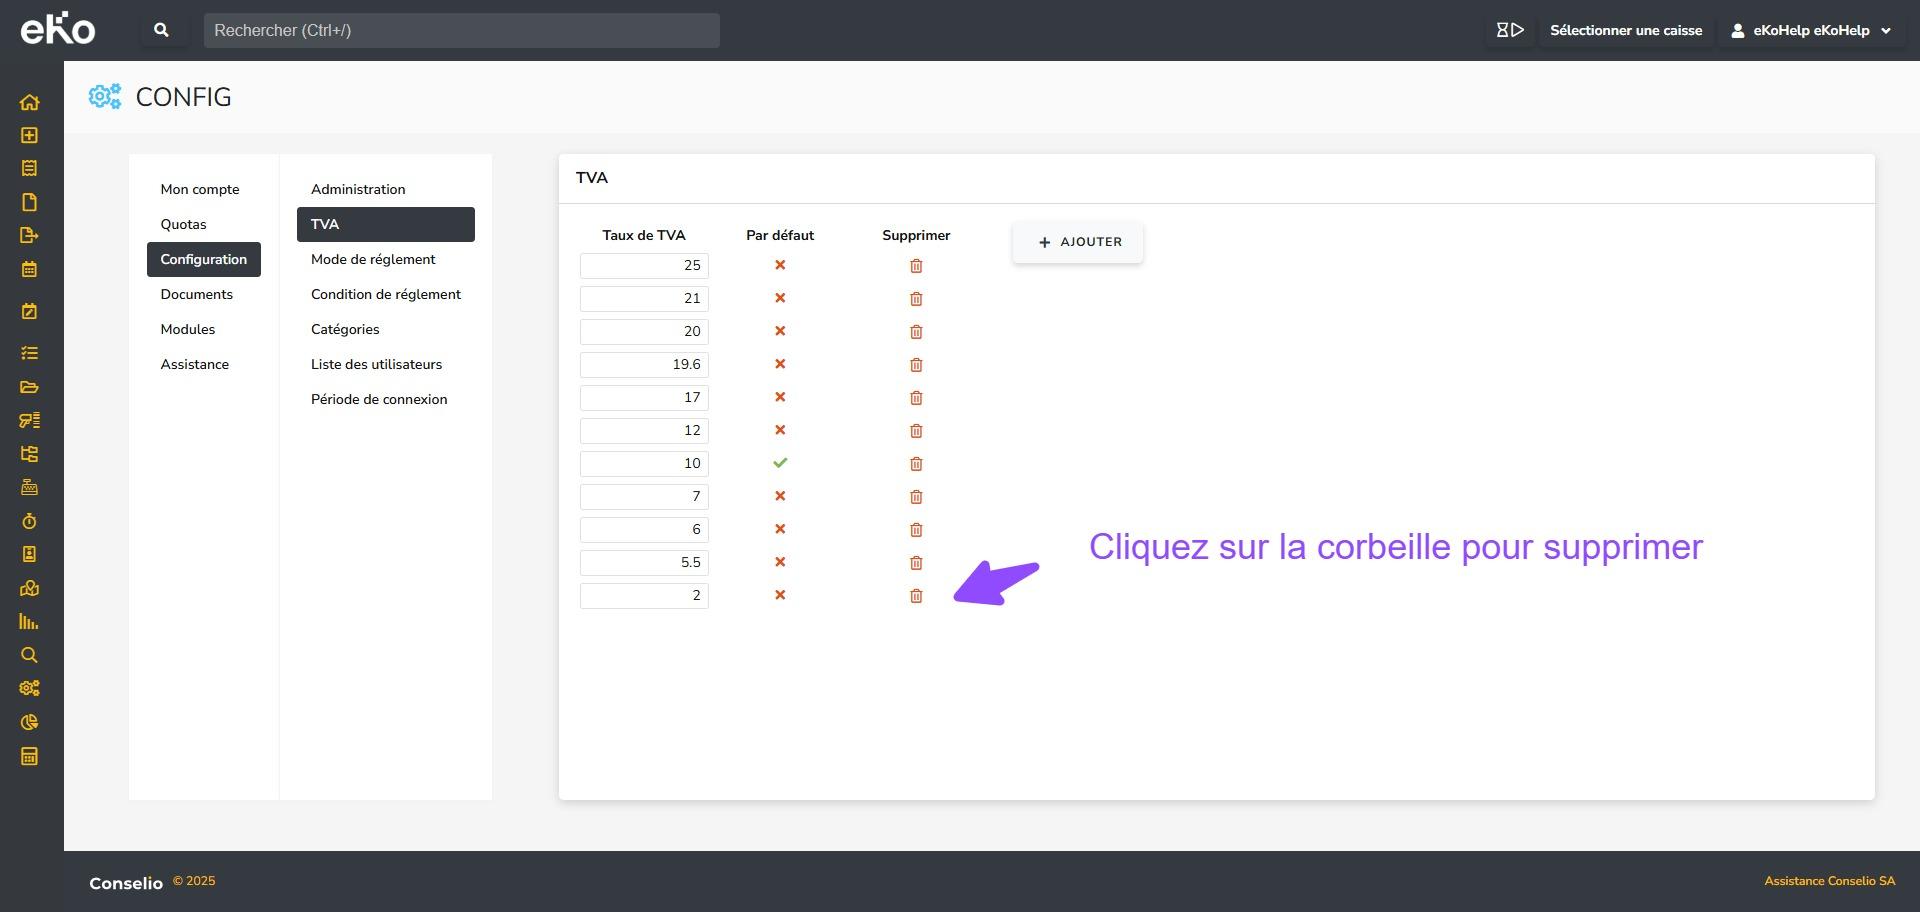
Task: Open the Mode de réglement menu item
Action: click(x=373, y=259)
